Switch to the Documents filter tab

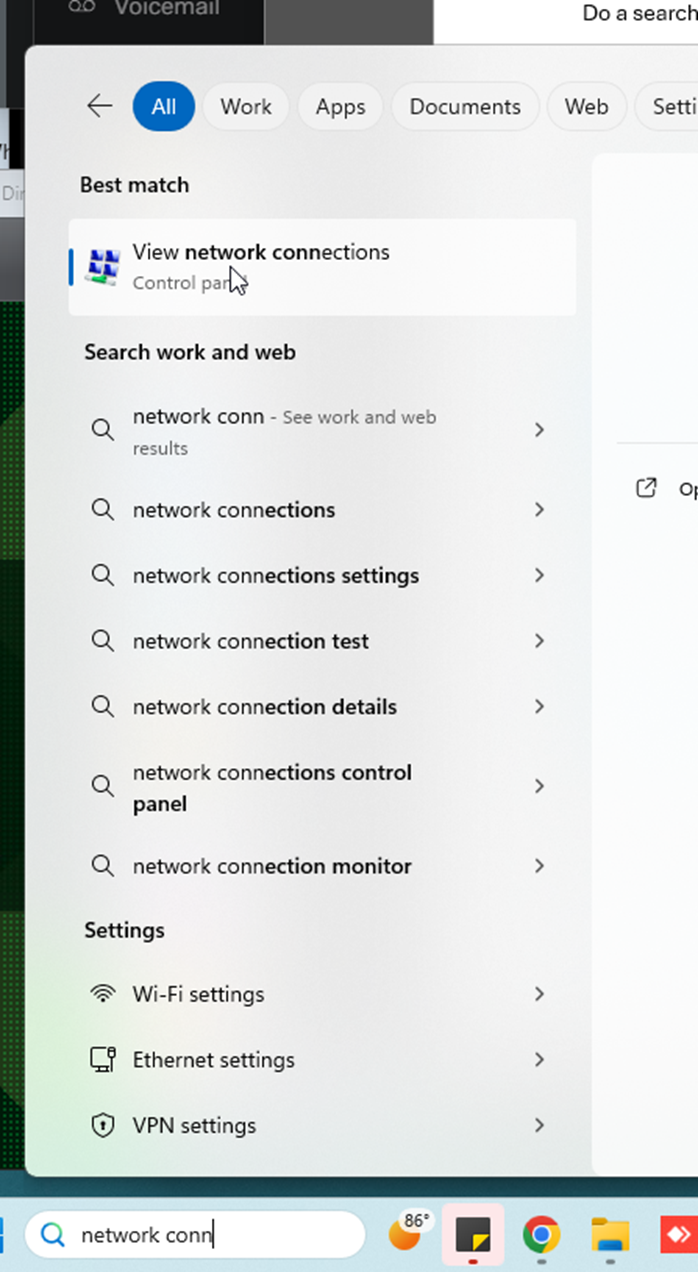pos(465,106)
